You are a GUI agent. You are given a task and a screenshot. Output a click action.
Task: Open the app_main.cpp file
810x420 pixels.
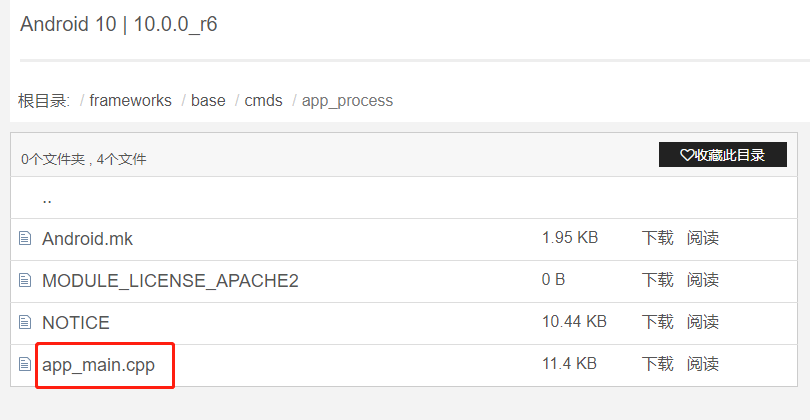tap(98, 365)
